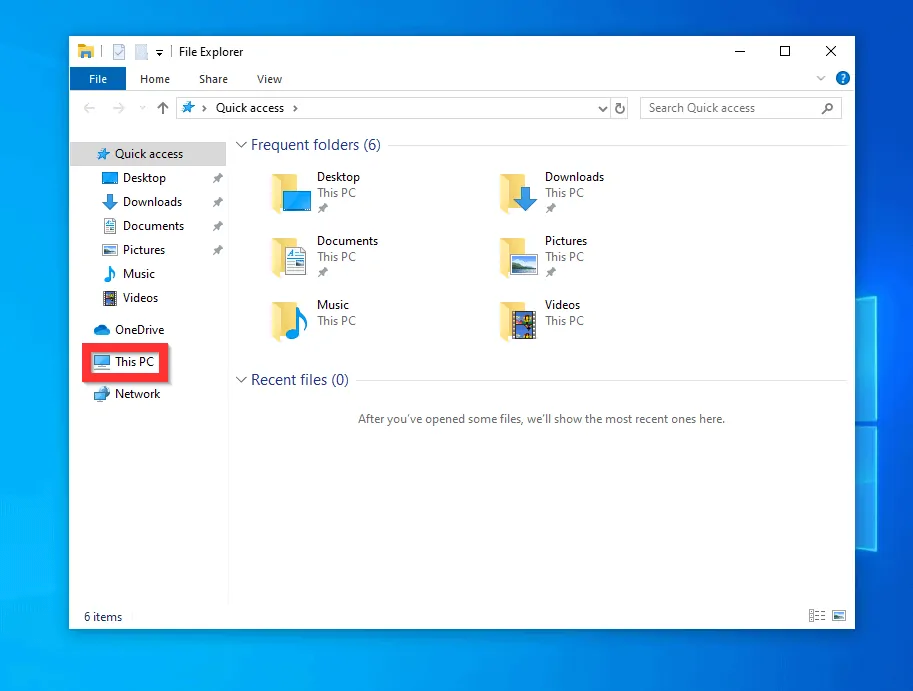913x691 pixels.
Task: Switch to the View ribbon tab
Action: click(269, 78)
